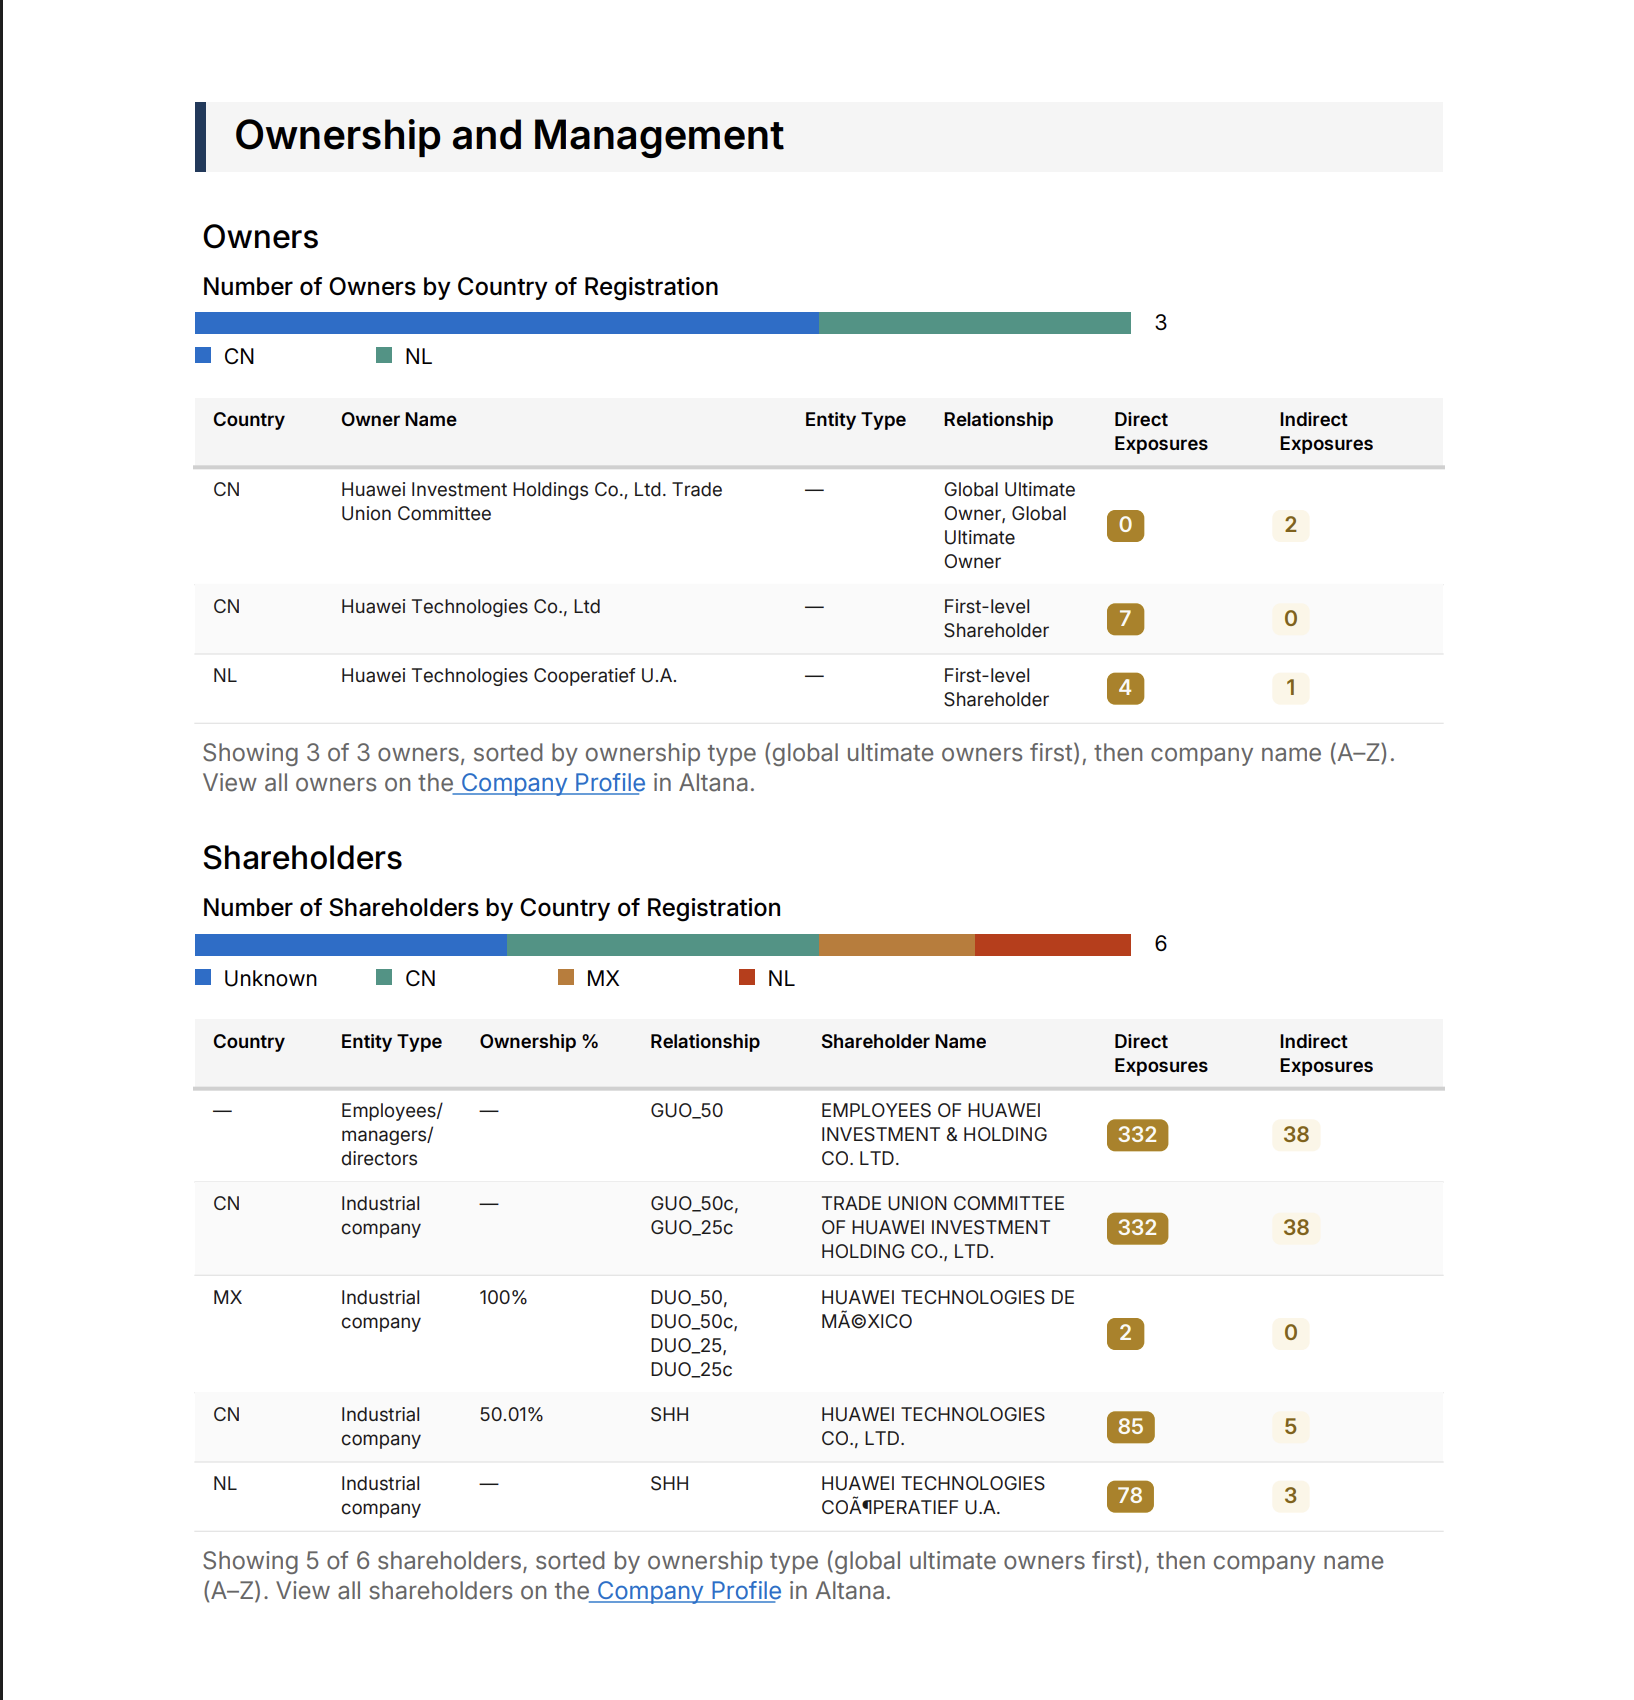Click direct exposures badge 332 for Trade Union Committee shareholder
This screenshot has width=1634, height=1700.
tap(1137, 1228)
